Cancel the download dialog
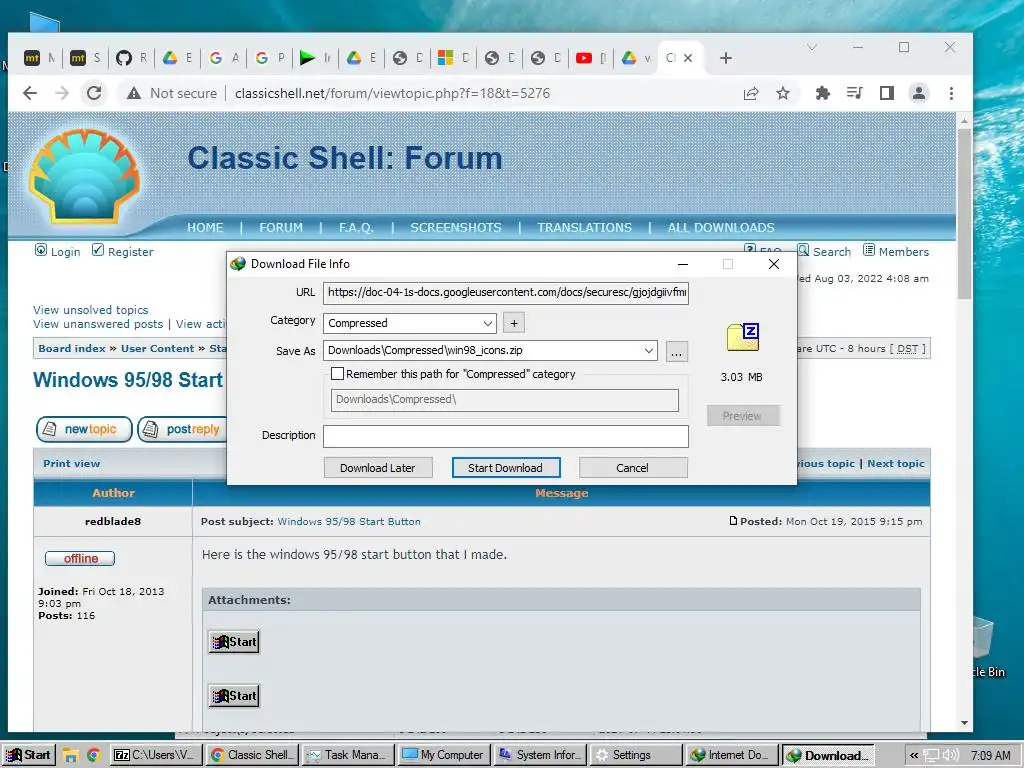 point(632,468)
